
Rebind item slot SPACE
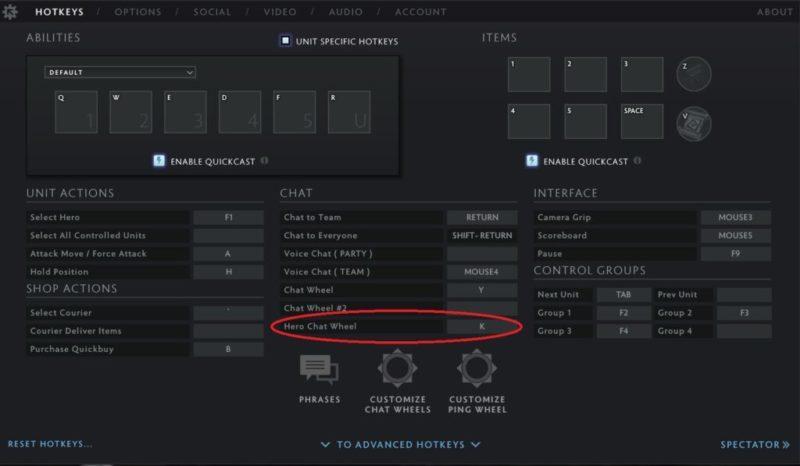(x=642, y=121)
